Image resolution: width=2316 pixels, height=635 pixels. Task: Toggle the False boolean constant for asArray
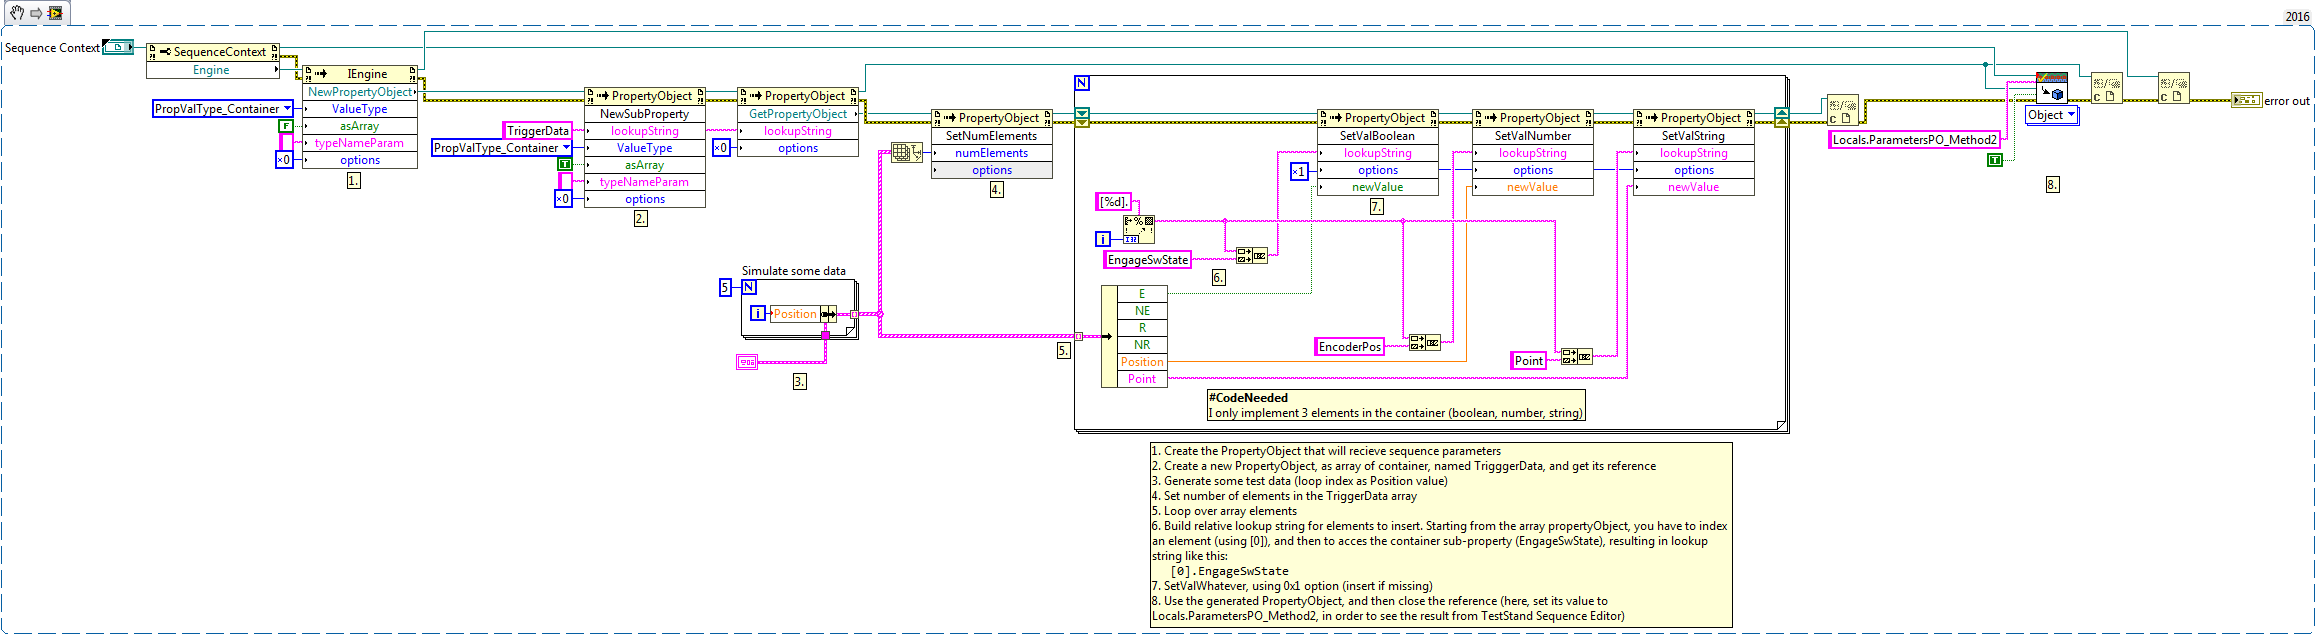(285, 126)
